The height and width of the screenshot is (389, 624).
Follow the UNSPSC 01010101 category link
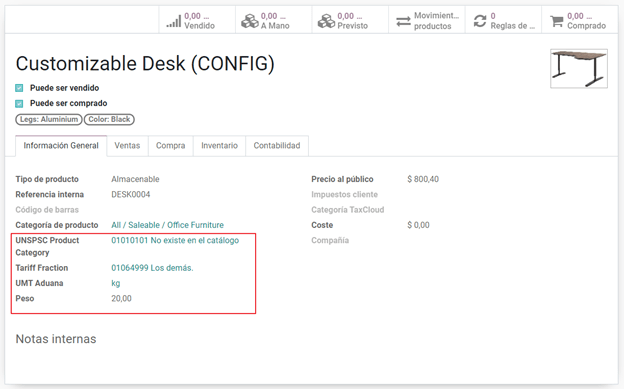click(x=175, y=240)
